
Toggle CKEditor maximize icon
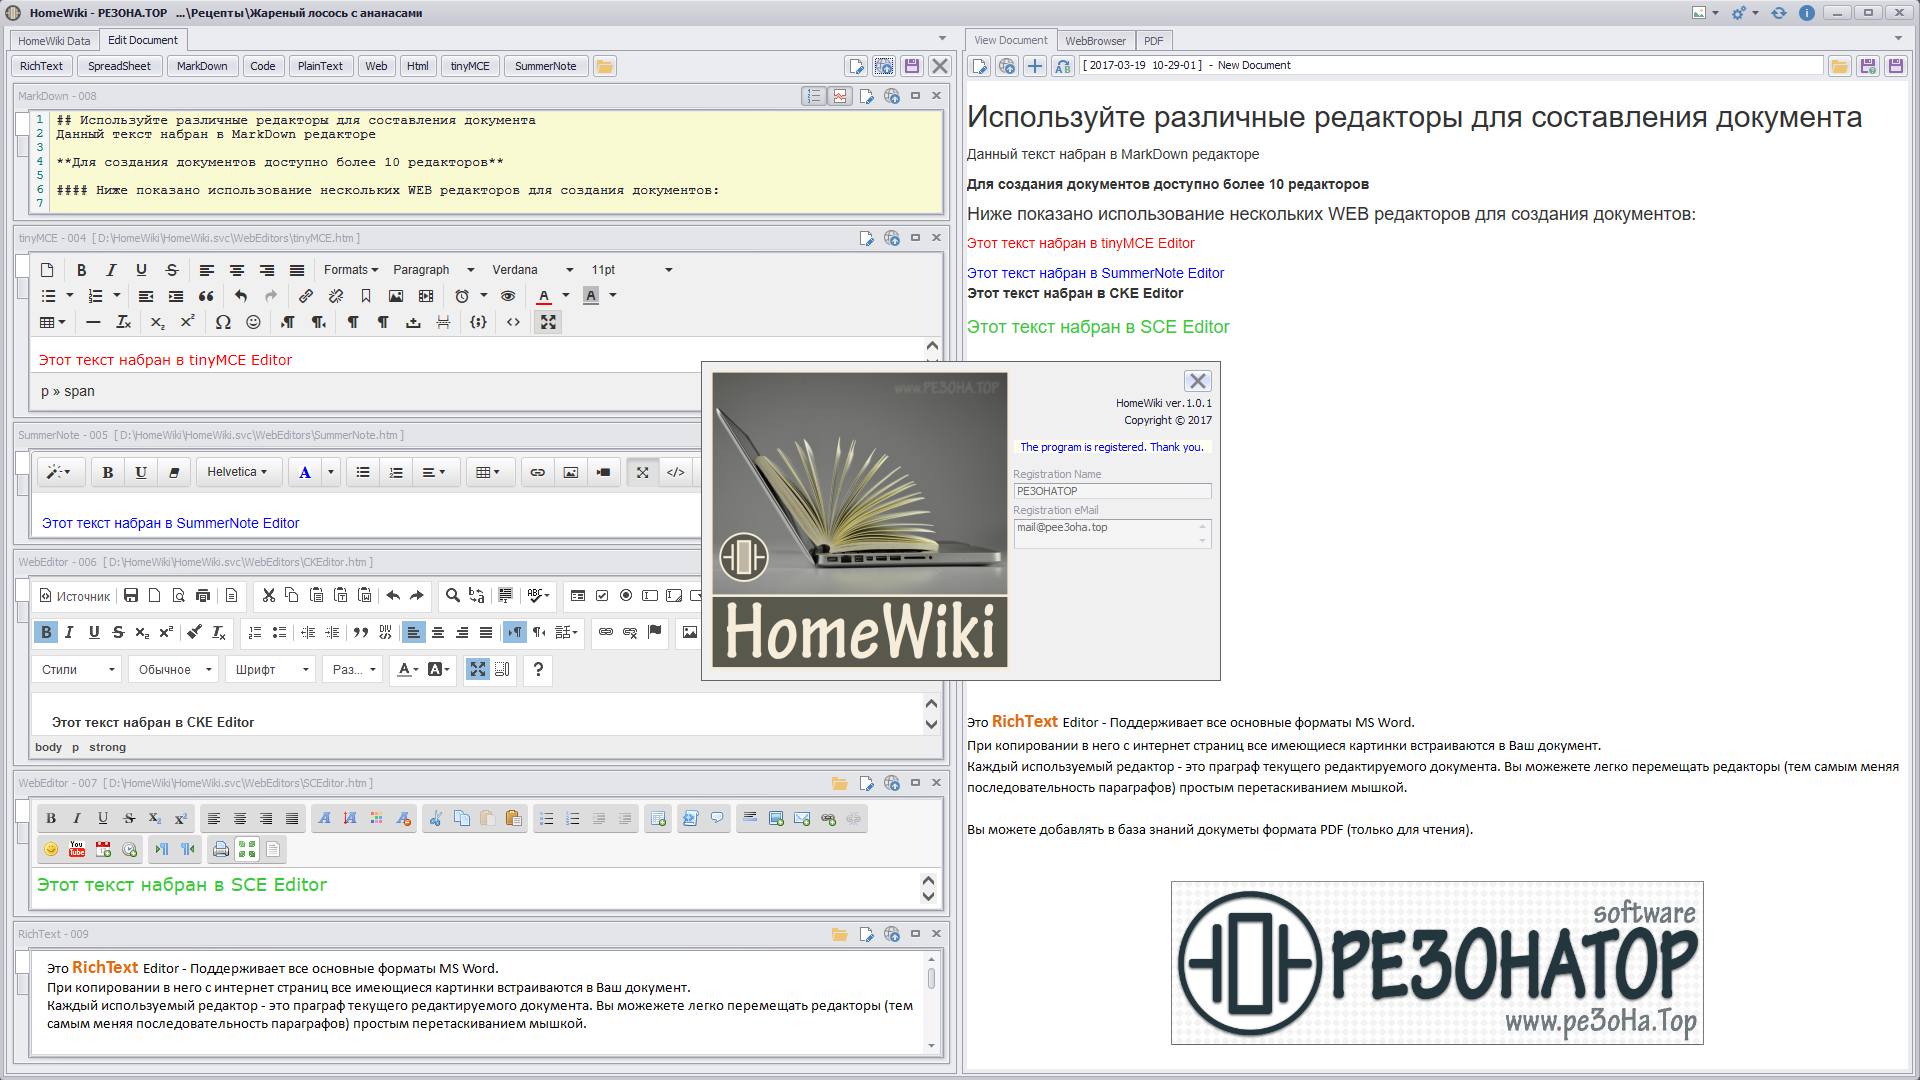[478, 669]
